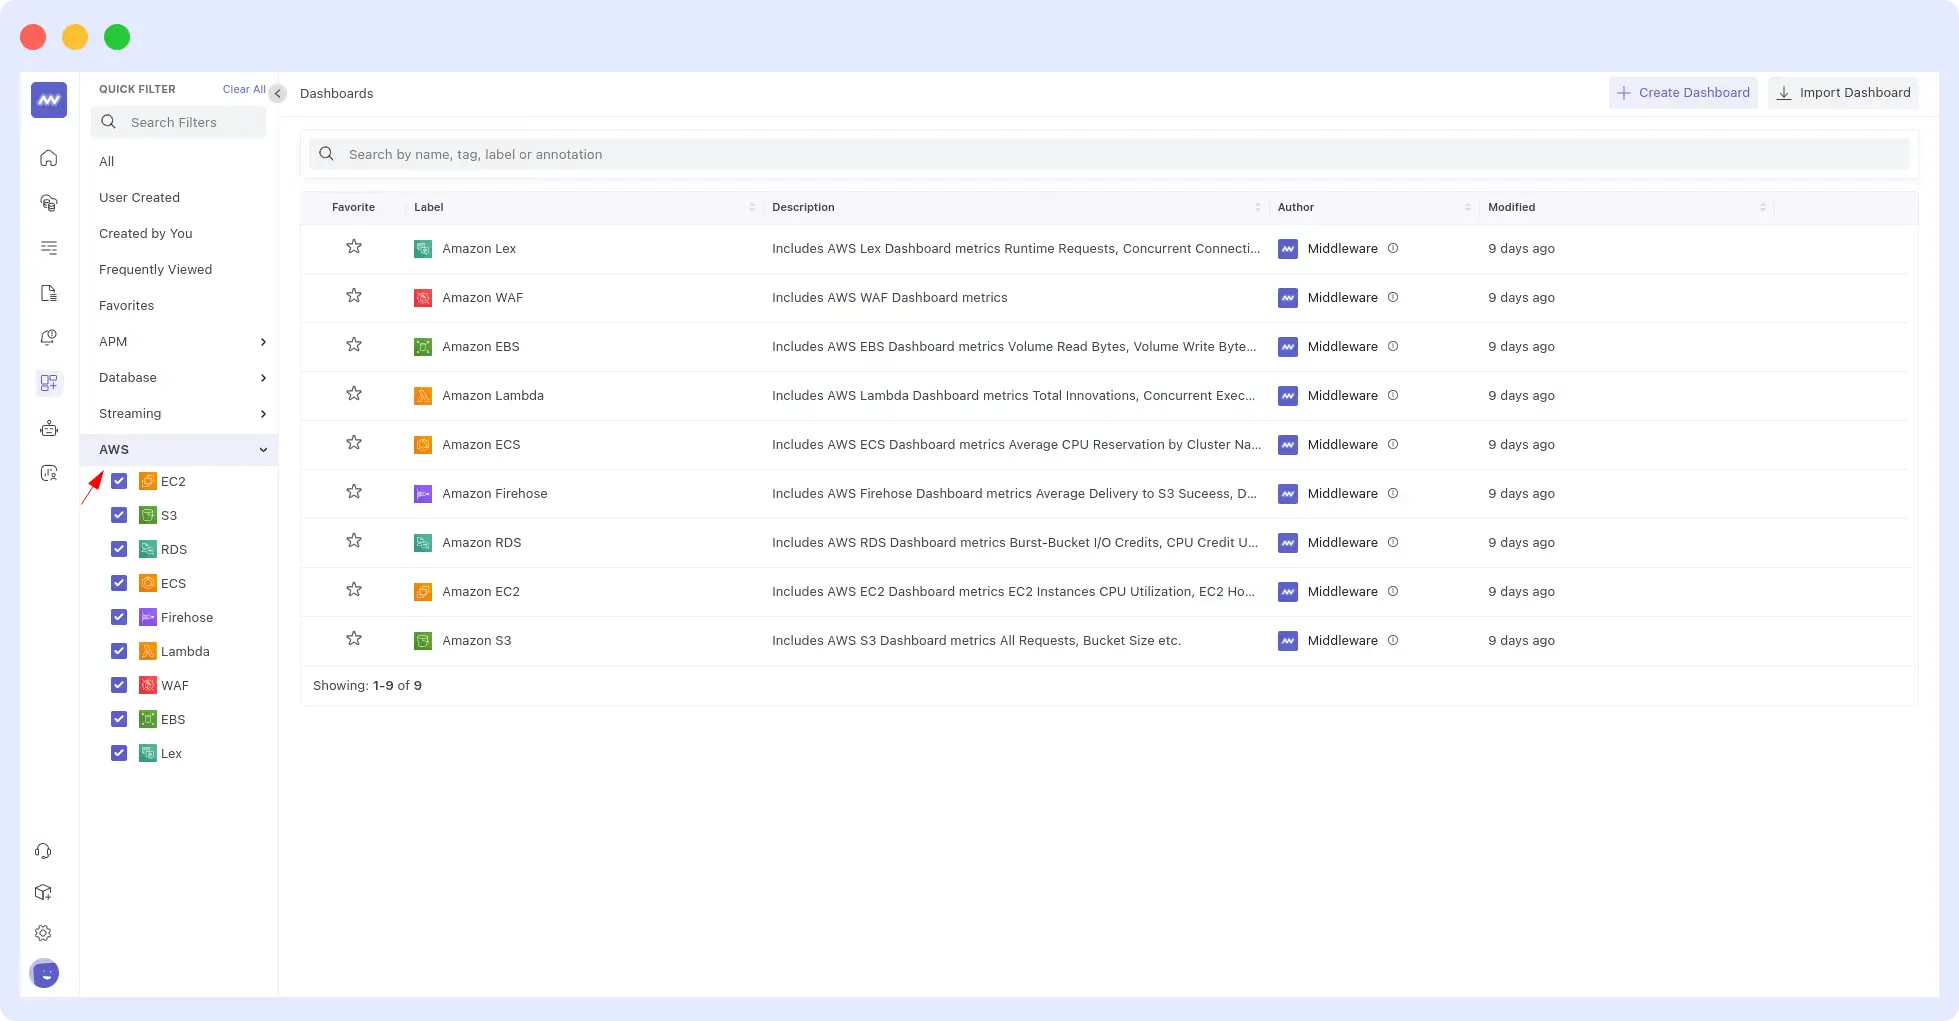Uncheck the EC2 filter checkbox

tap(119, 481)
